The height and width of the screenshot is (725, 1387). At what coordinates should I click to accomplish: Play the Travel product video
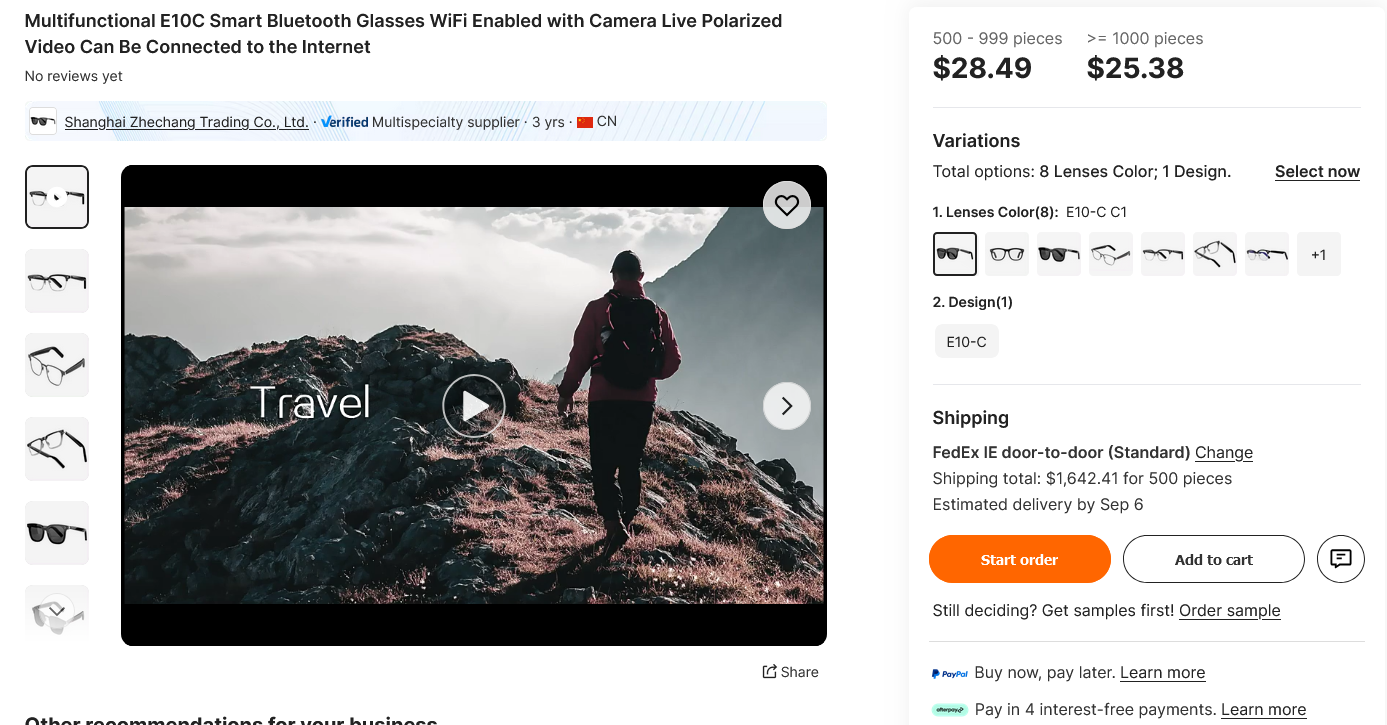point(474,406)
